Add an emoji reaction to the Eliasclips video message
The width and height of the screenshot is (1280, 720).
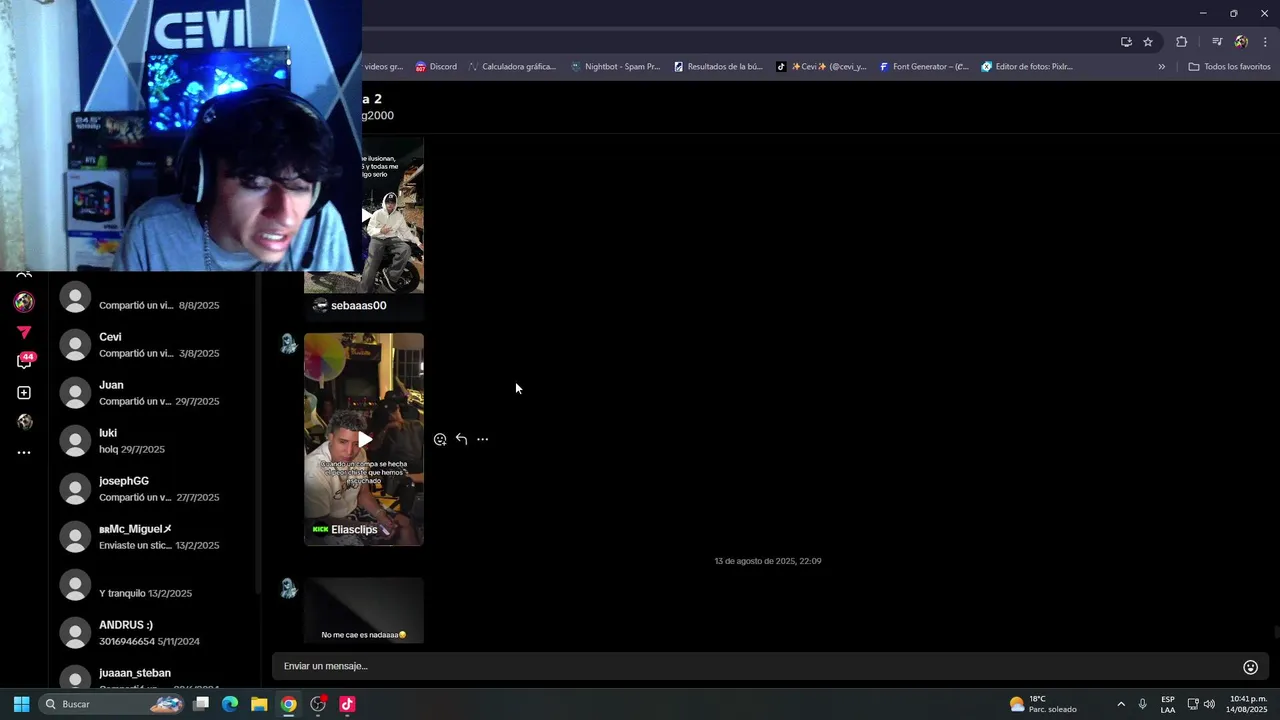(x=440, y=439)
